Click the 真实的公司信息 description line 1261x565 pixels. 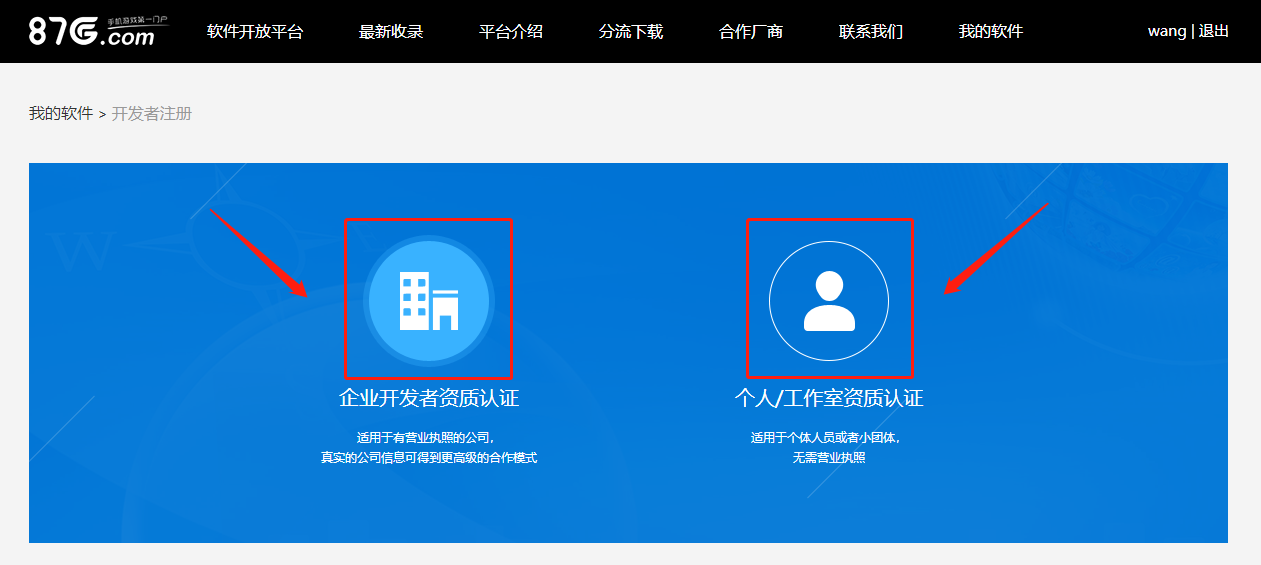429,458
